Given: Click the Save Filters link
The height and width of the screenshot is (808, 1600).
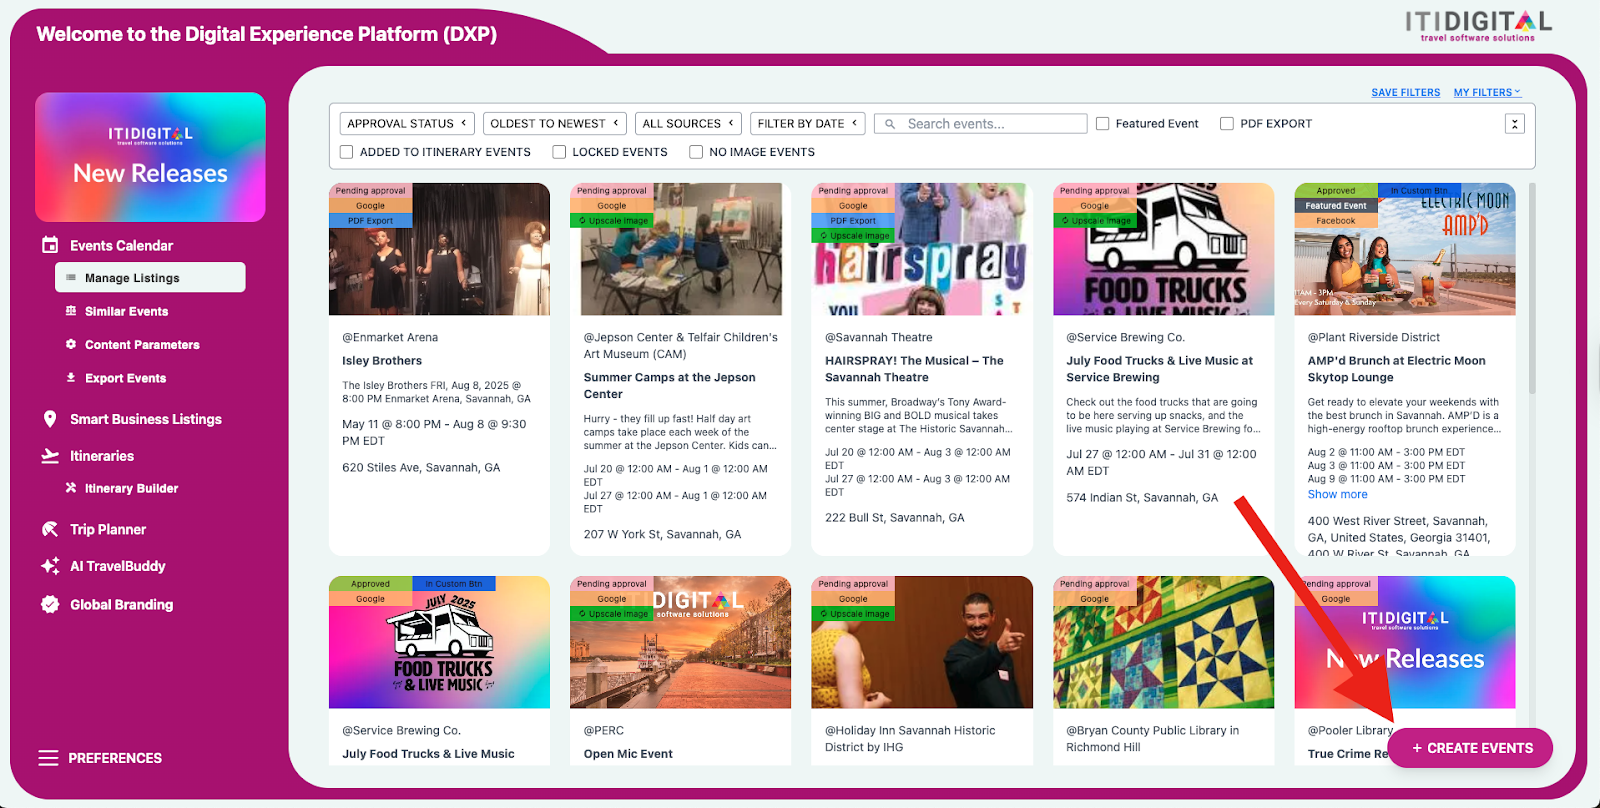Looking at the screenshot, I should point(1406,92).
